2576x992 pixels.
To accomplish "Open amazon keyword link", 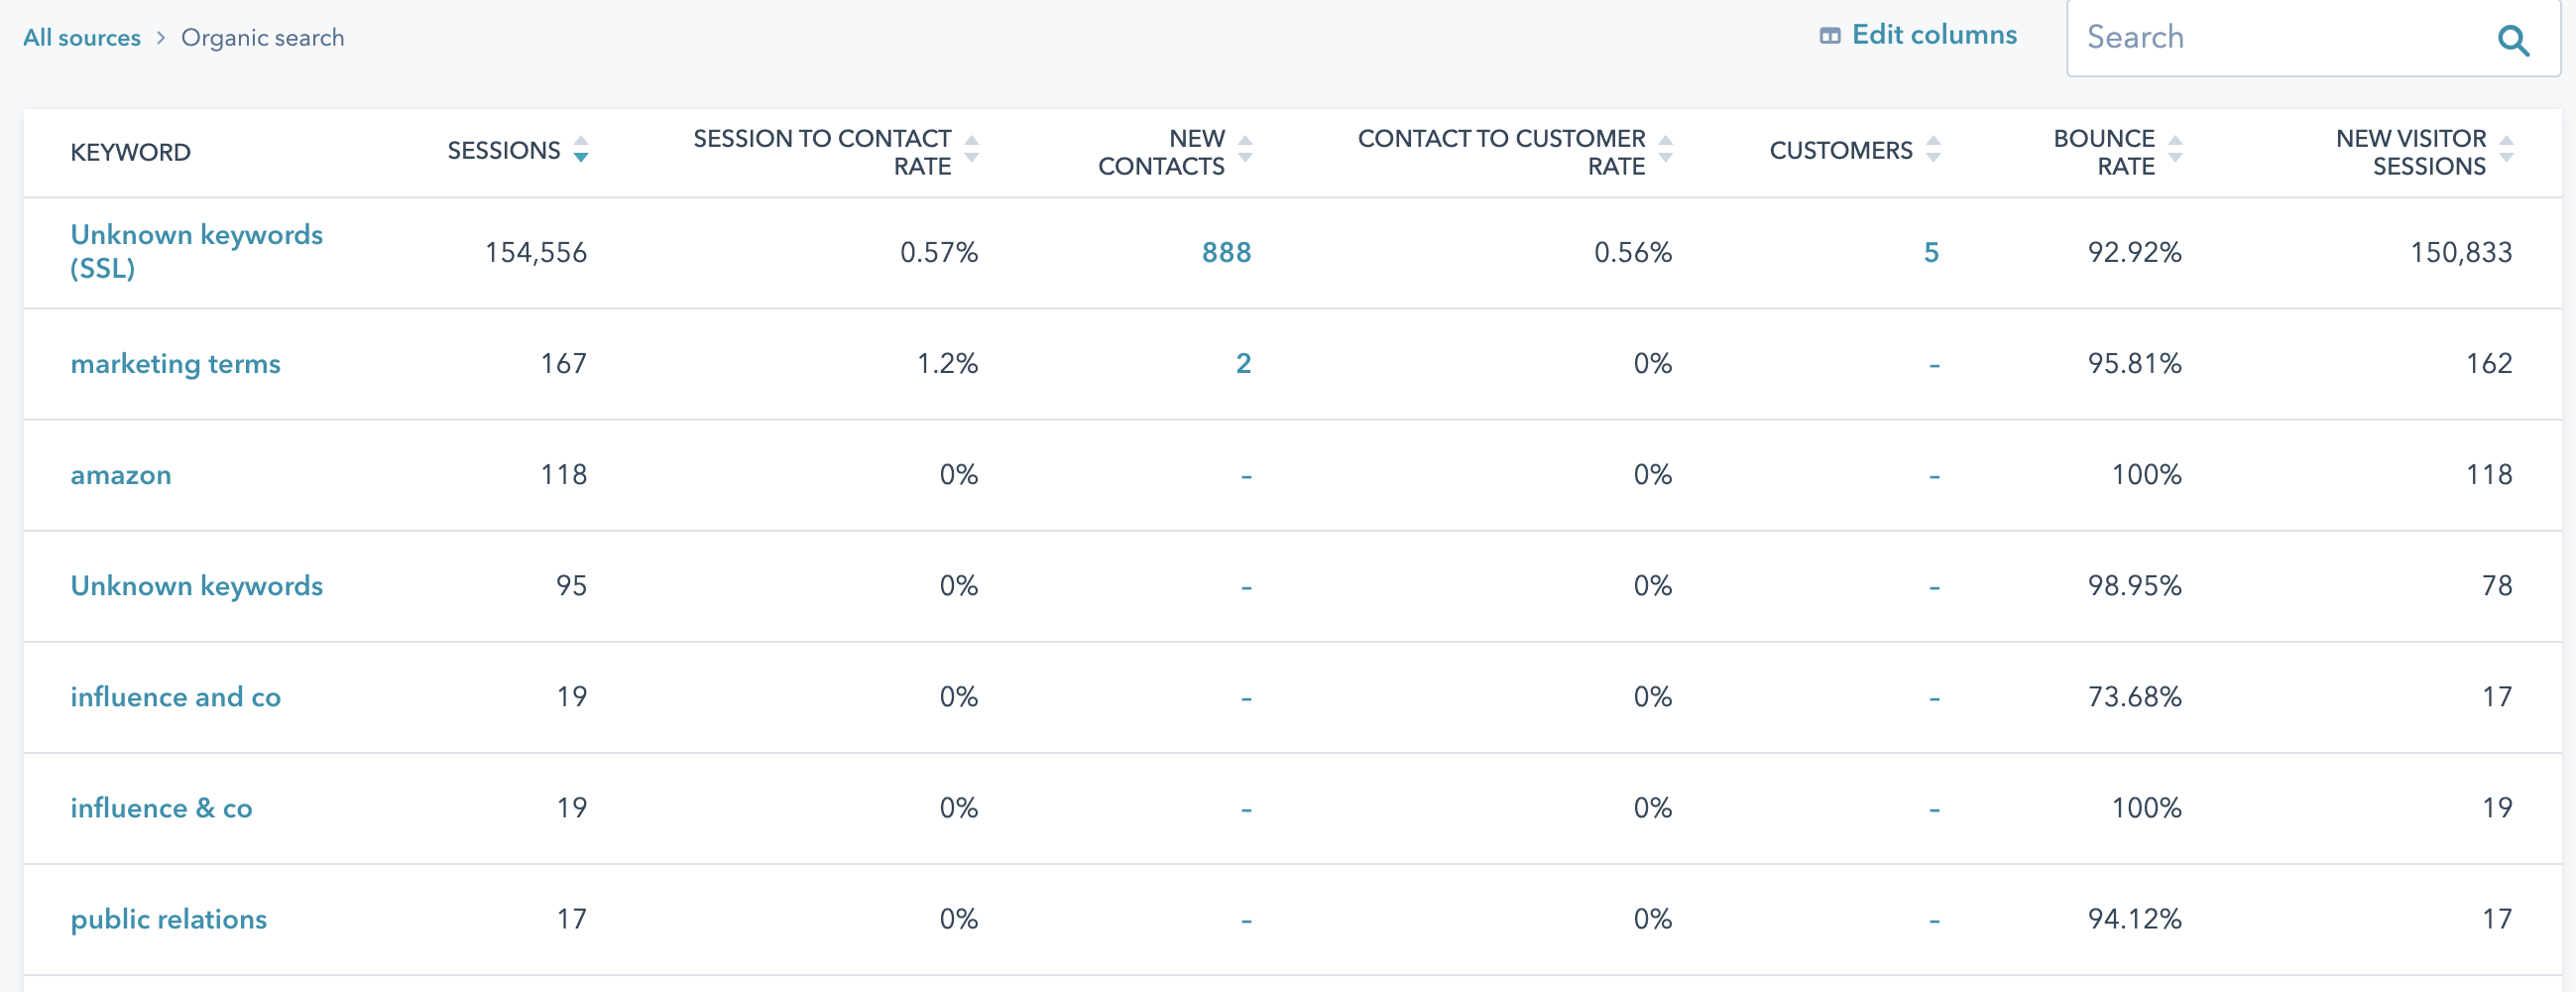I will pyautogui.click(x=121, y=475).
